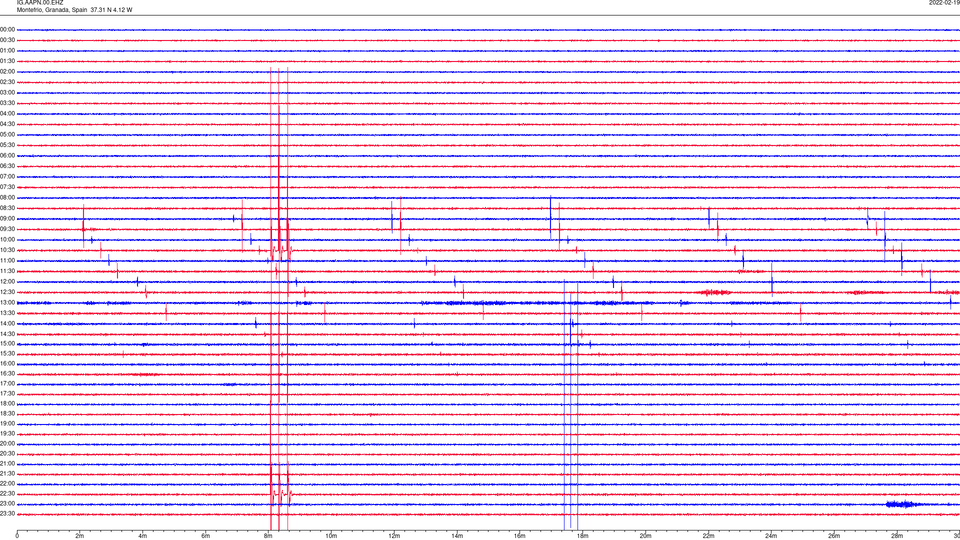
Task: Select the 13:30 time row label
Action: click(7, 313)
